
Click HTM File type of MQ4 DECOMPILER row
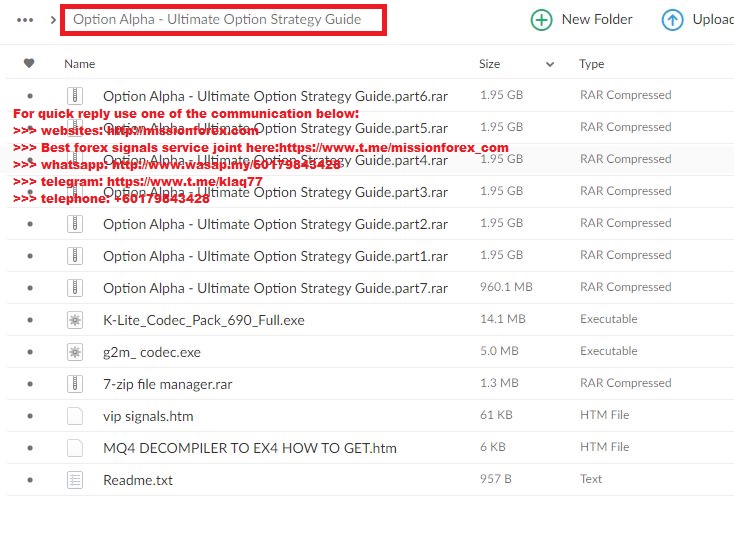(x=604, y=447)
